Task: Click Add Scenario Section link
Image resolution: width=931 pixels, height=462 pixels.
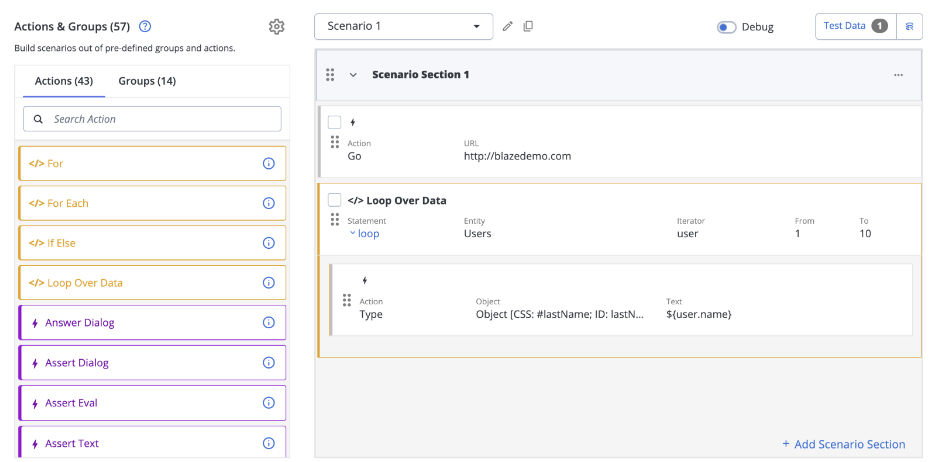Action: pos(844,444)
